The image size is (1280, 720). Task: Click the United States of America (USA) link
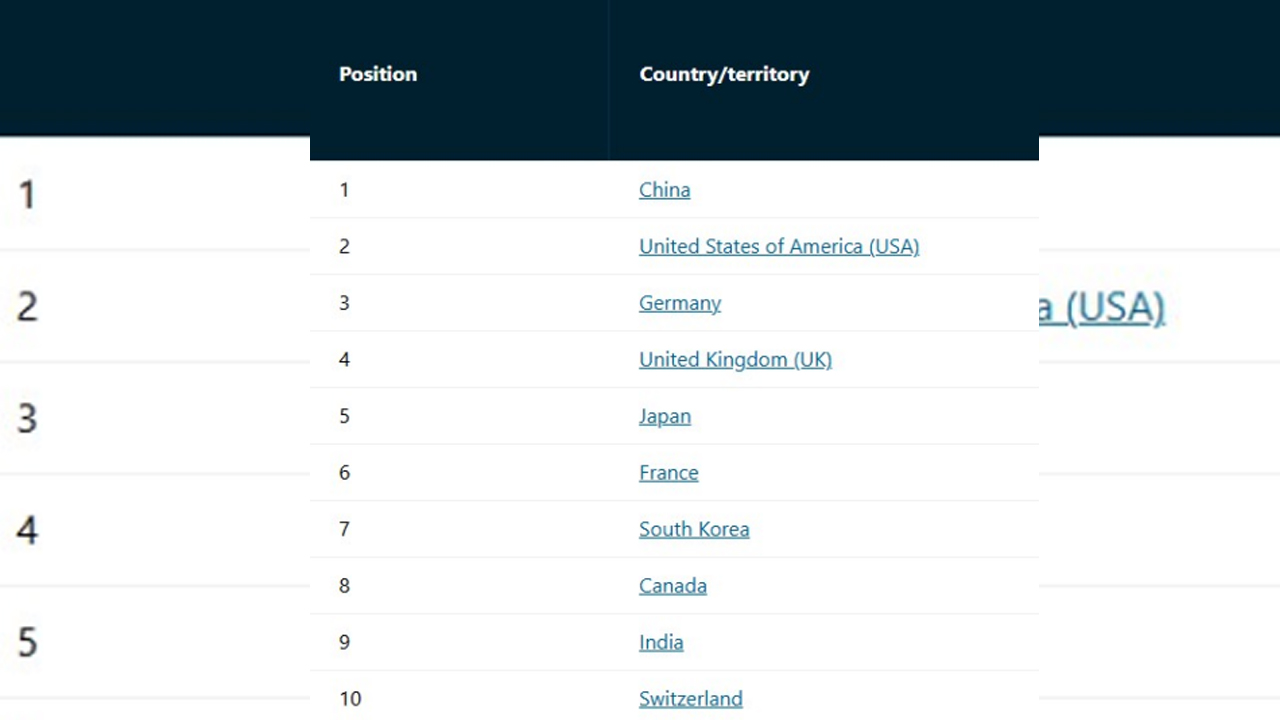click(x=778, y=246)
